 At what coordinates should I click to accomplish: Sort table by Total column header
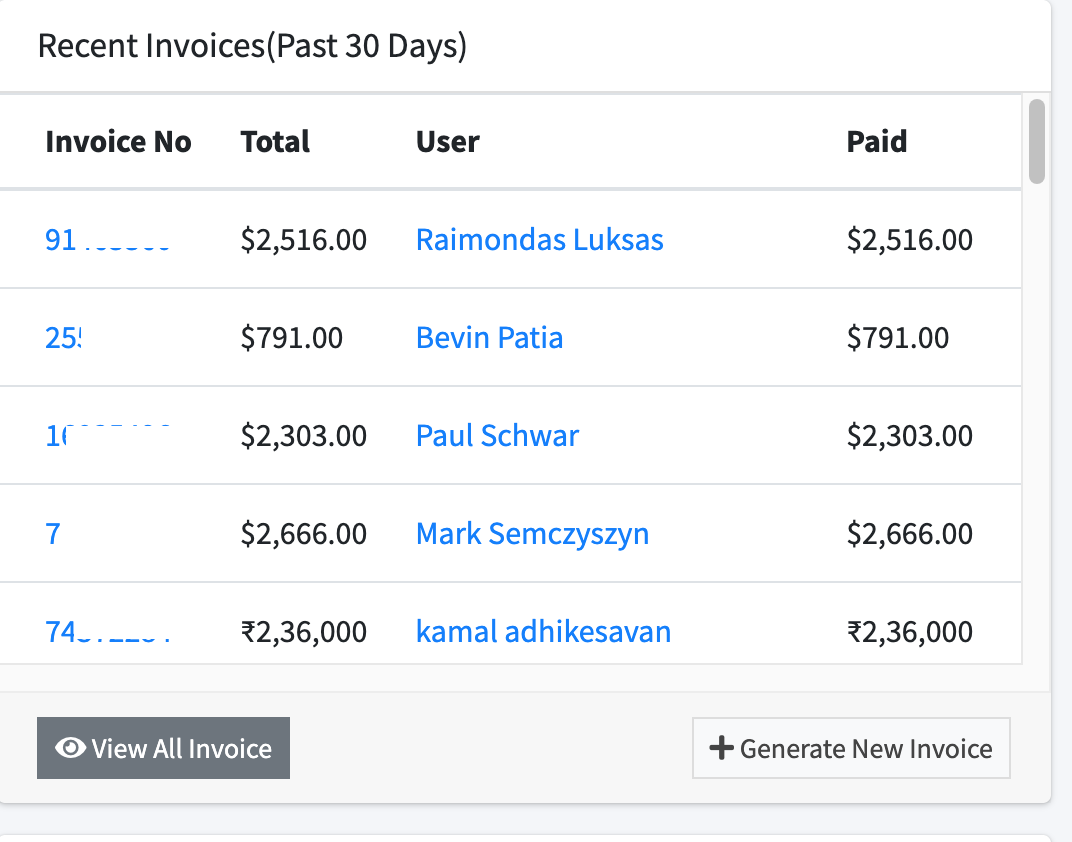click(x=274, y=142)
